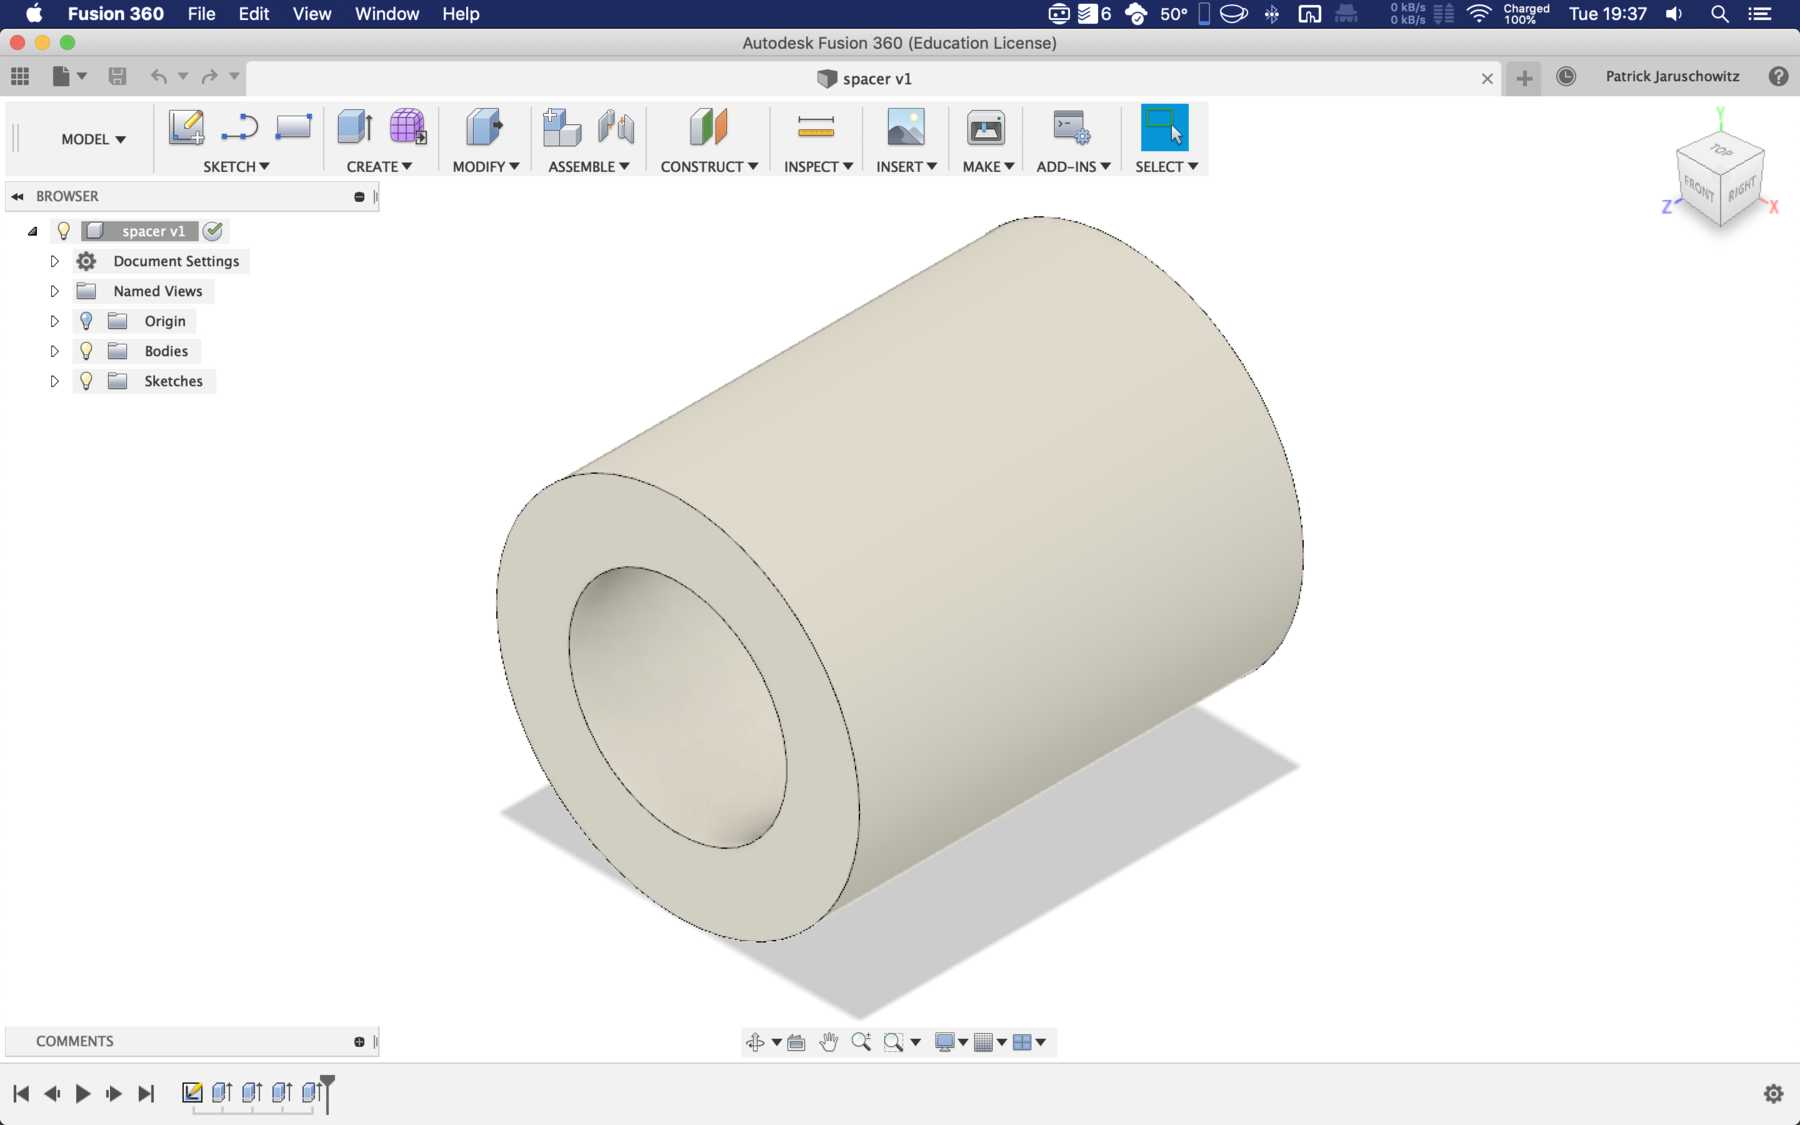Activate the Zoom magnifier tool
This screenshot has width=1800, height=1125.
[x=861, y=1042]
